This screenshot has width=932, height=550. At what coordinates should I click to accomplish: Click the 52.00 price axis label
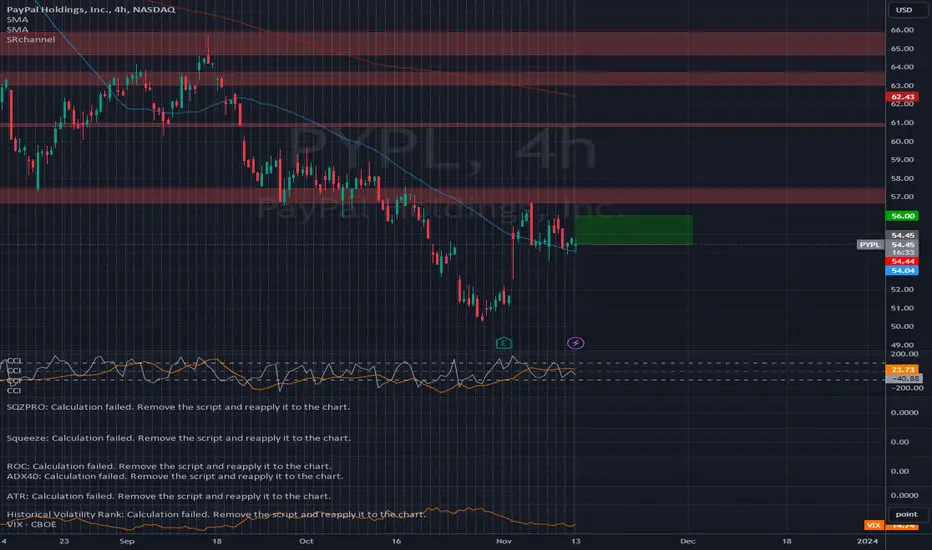click(902, 290)
